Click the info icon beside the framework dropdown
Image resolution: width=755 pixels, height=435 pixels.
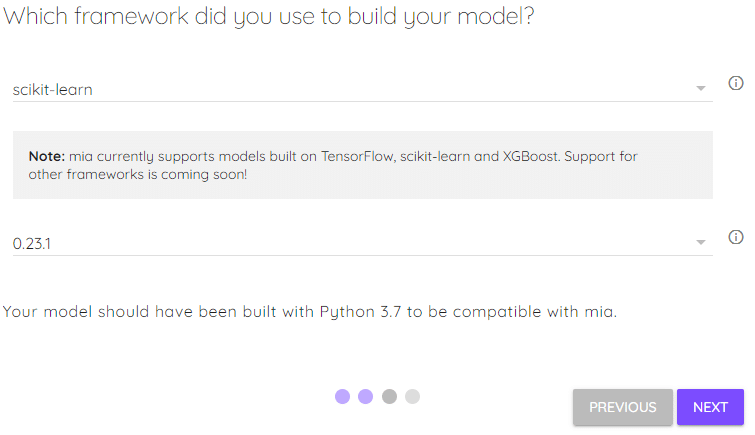pos(735,83)
